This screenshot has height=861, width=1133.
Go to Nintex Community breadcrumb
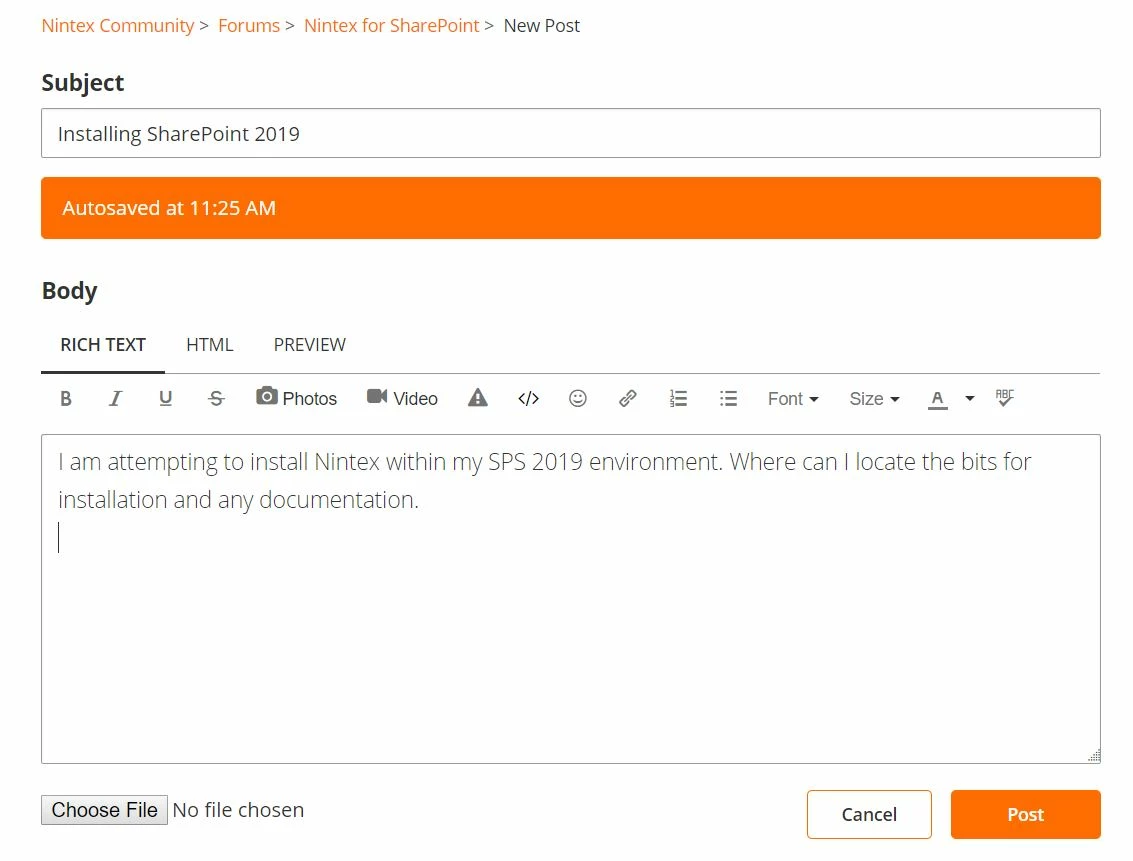(x=118, y=26)
